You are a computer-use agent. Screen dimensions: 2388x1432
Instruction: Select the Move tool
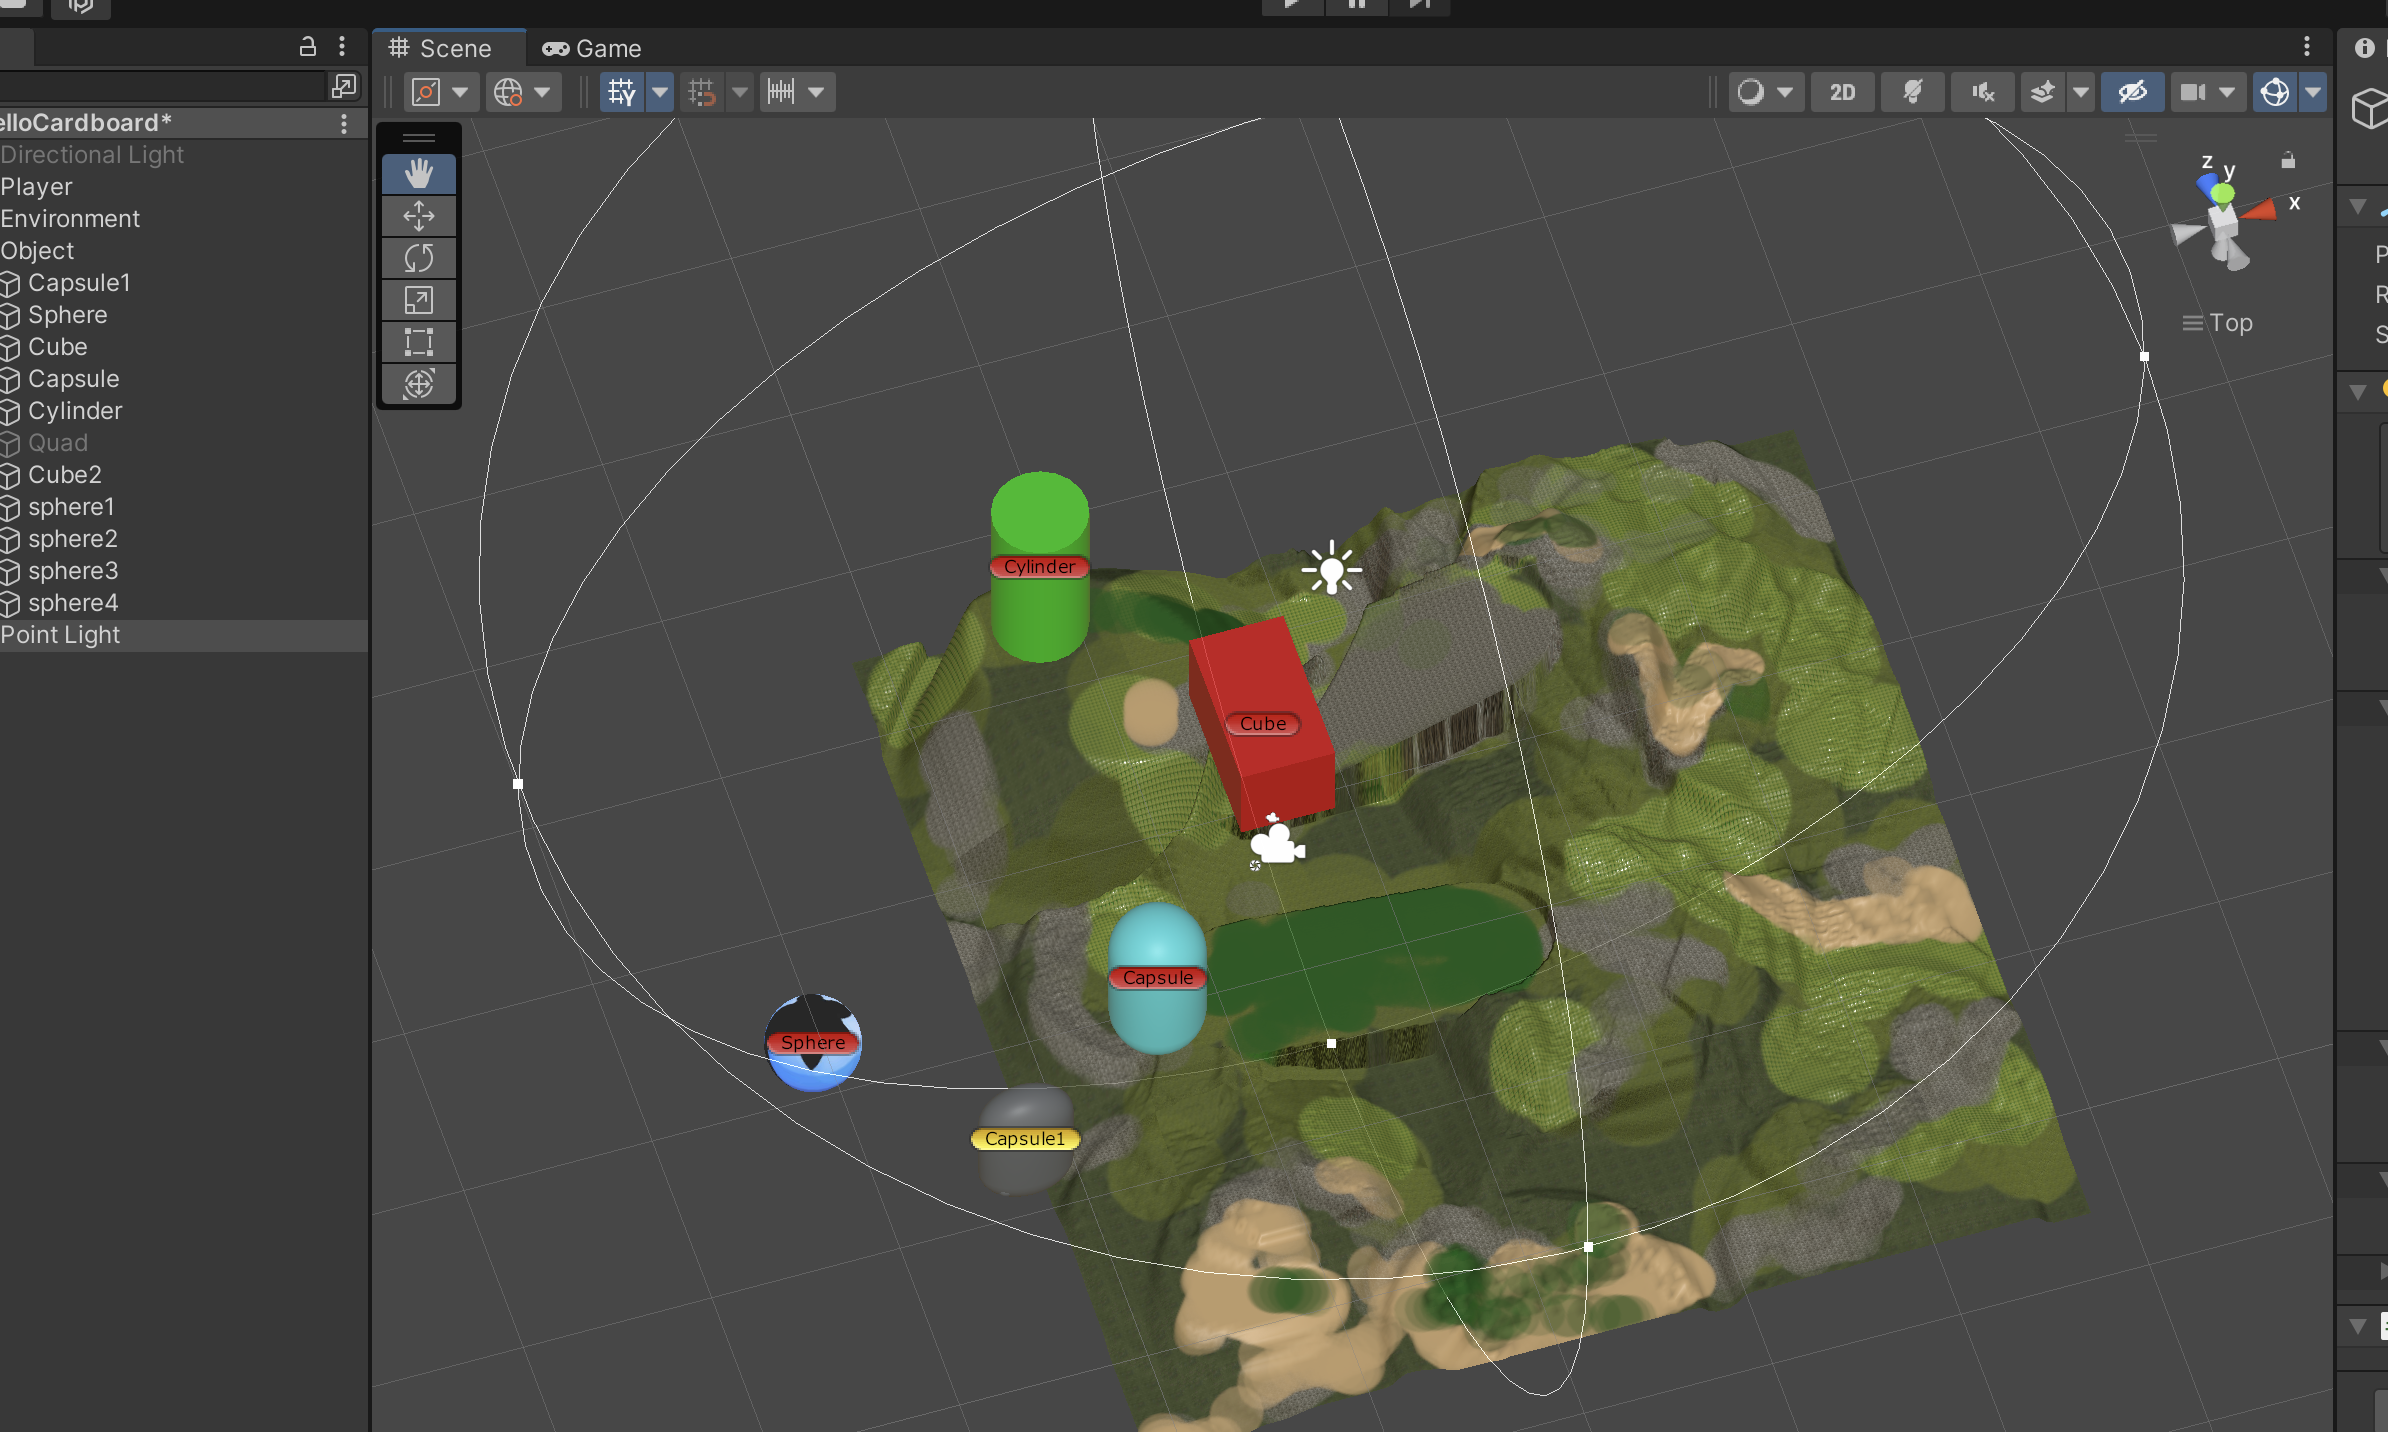point(419,216)
